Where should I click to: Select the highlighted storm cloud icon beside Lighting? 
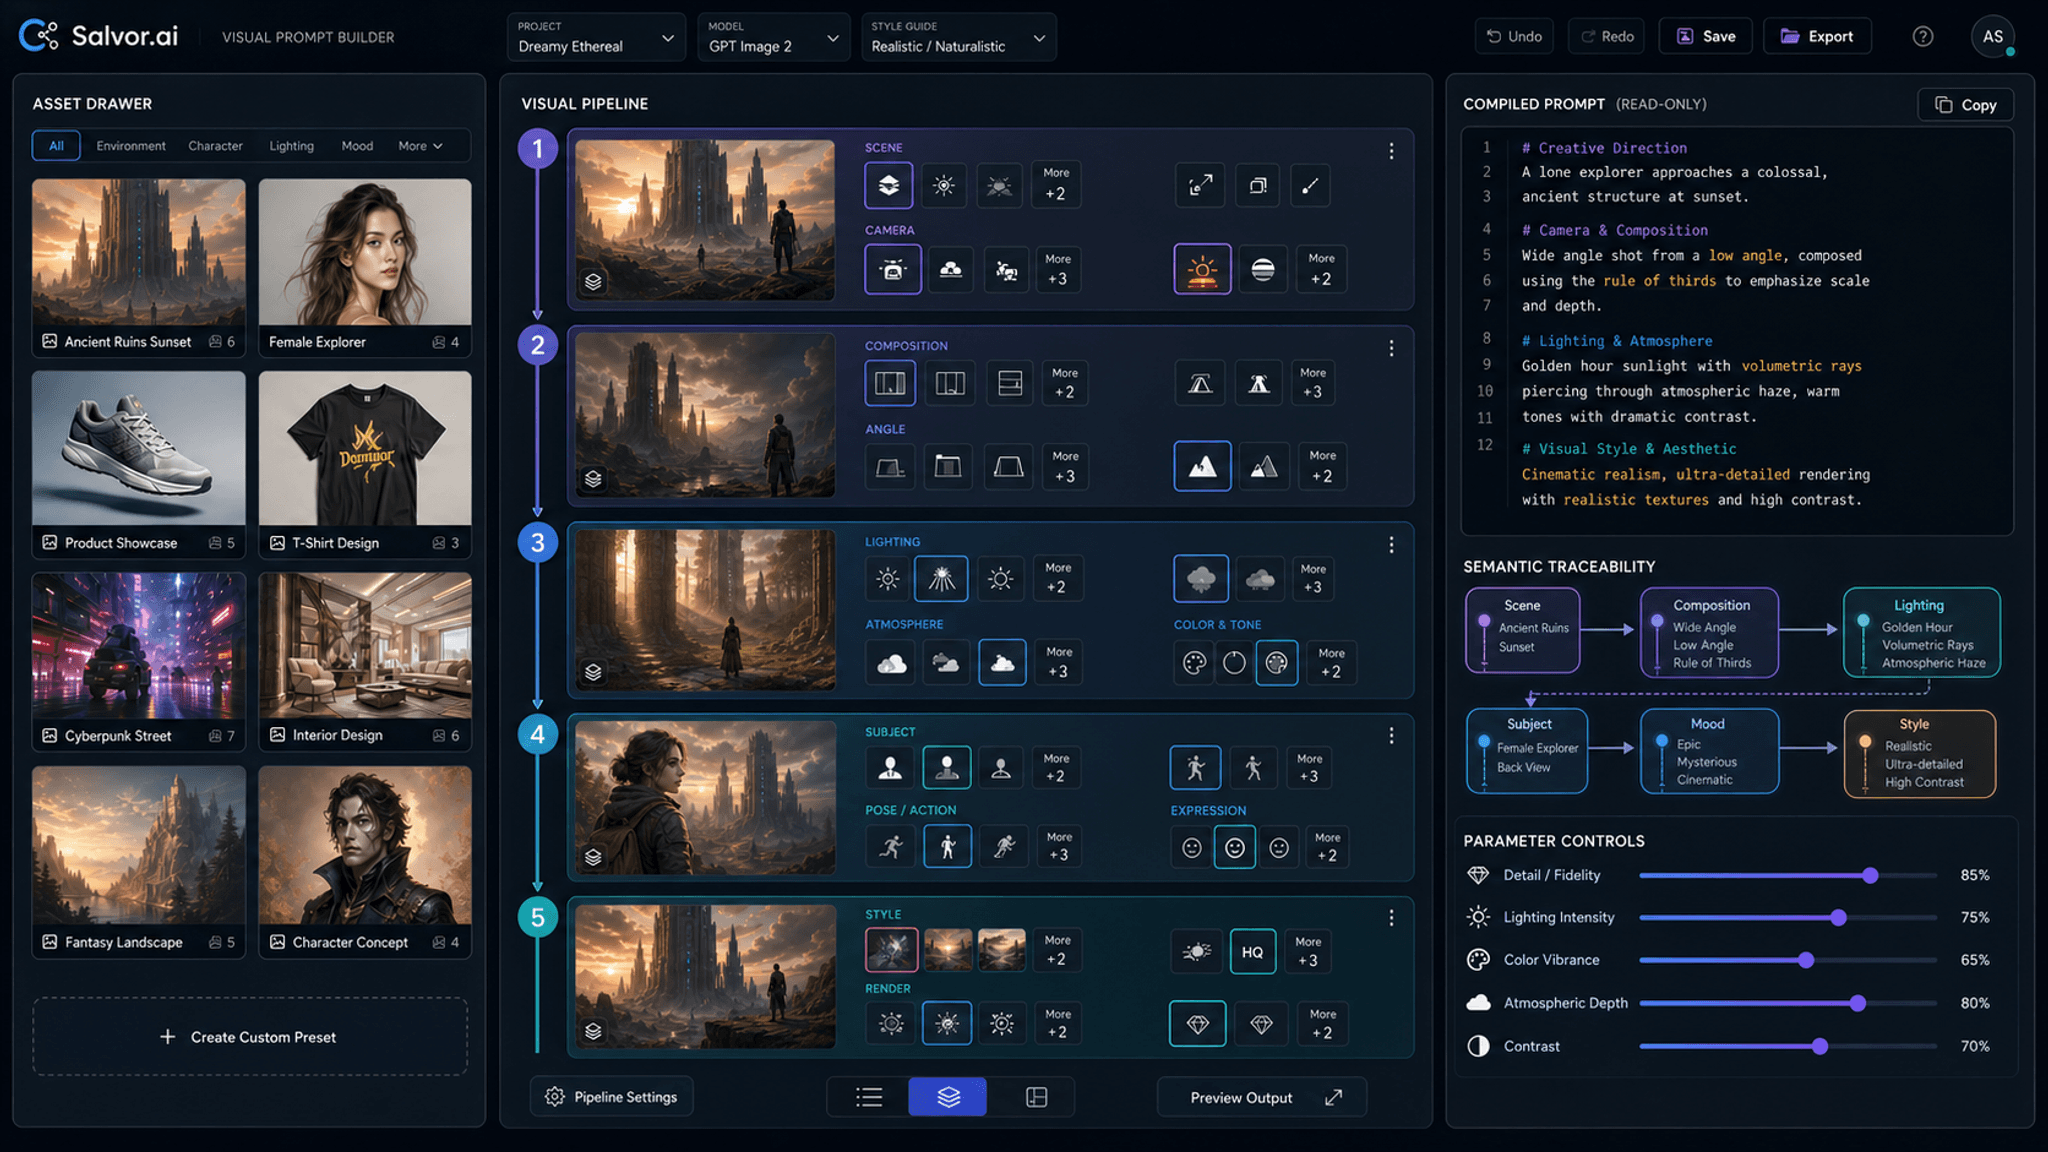click(1201, 578)
